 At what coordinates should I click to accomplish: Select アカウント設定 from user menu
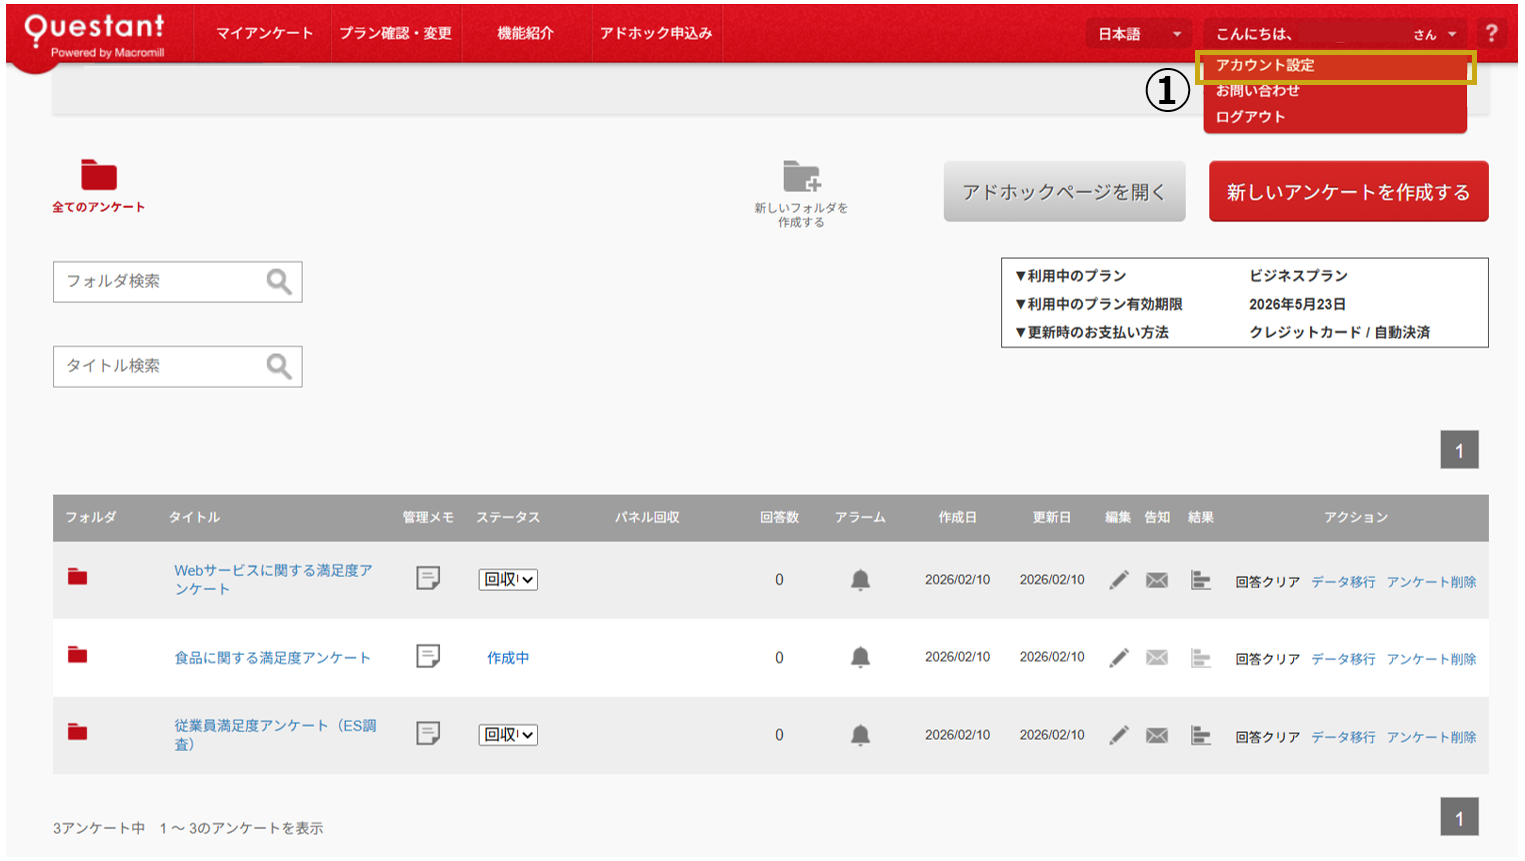[1265, 65]
